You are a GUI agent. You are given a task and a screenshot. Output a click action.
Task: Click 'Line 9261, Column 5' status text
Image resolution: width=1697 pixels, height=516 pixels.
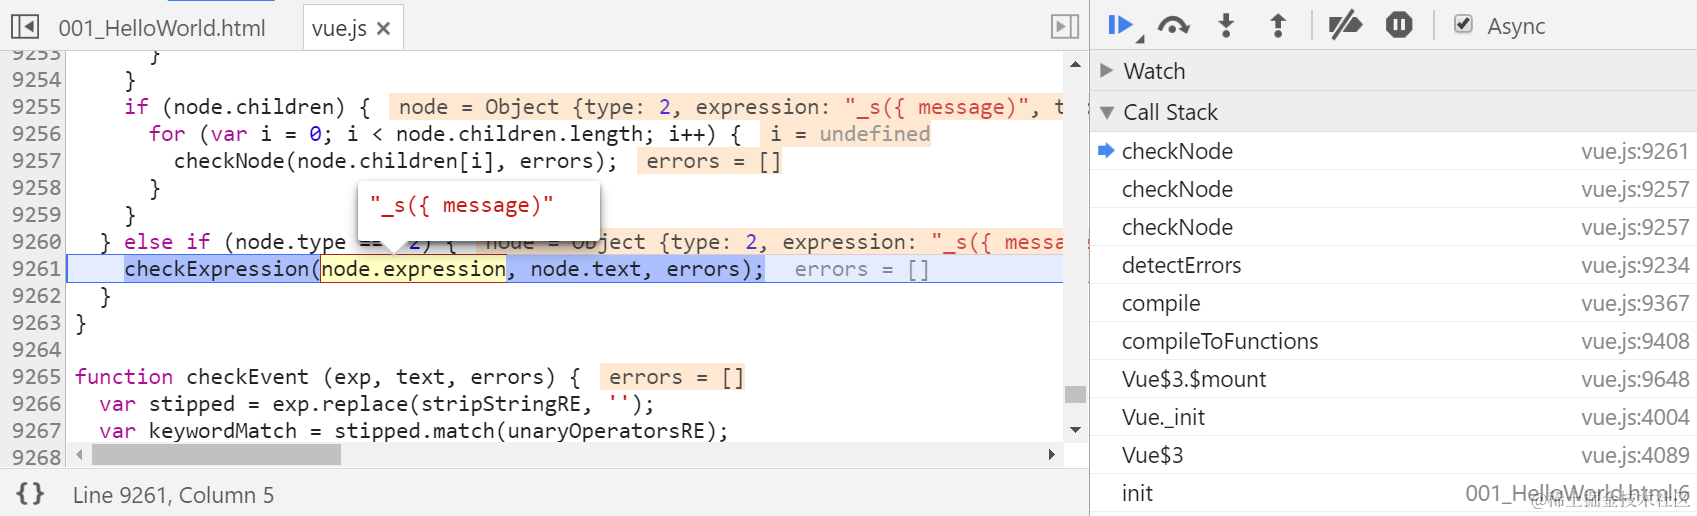173,495
